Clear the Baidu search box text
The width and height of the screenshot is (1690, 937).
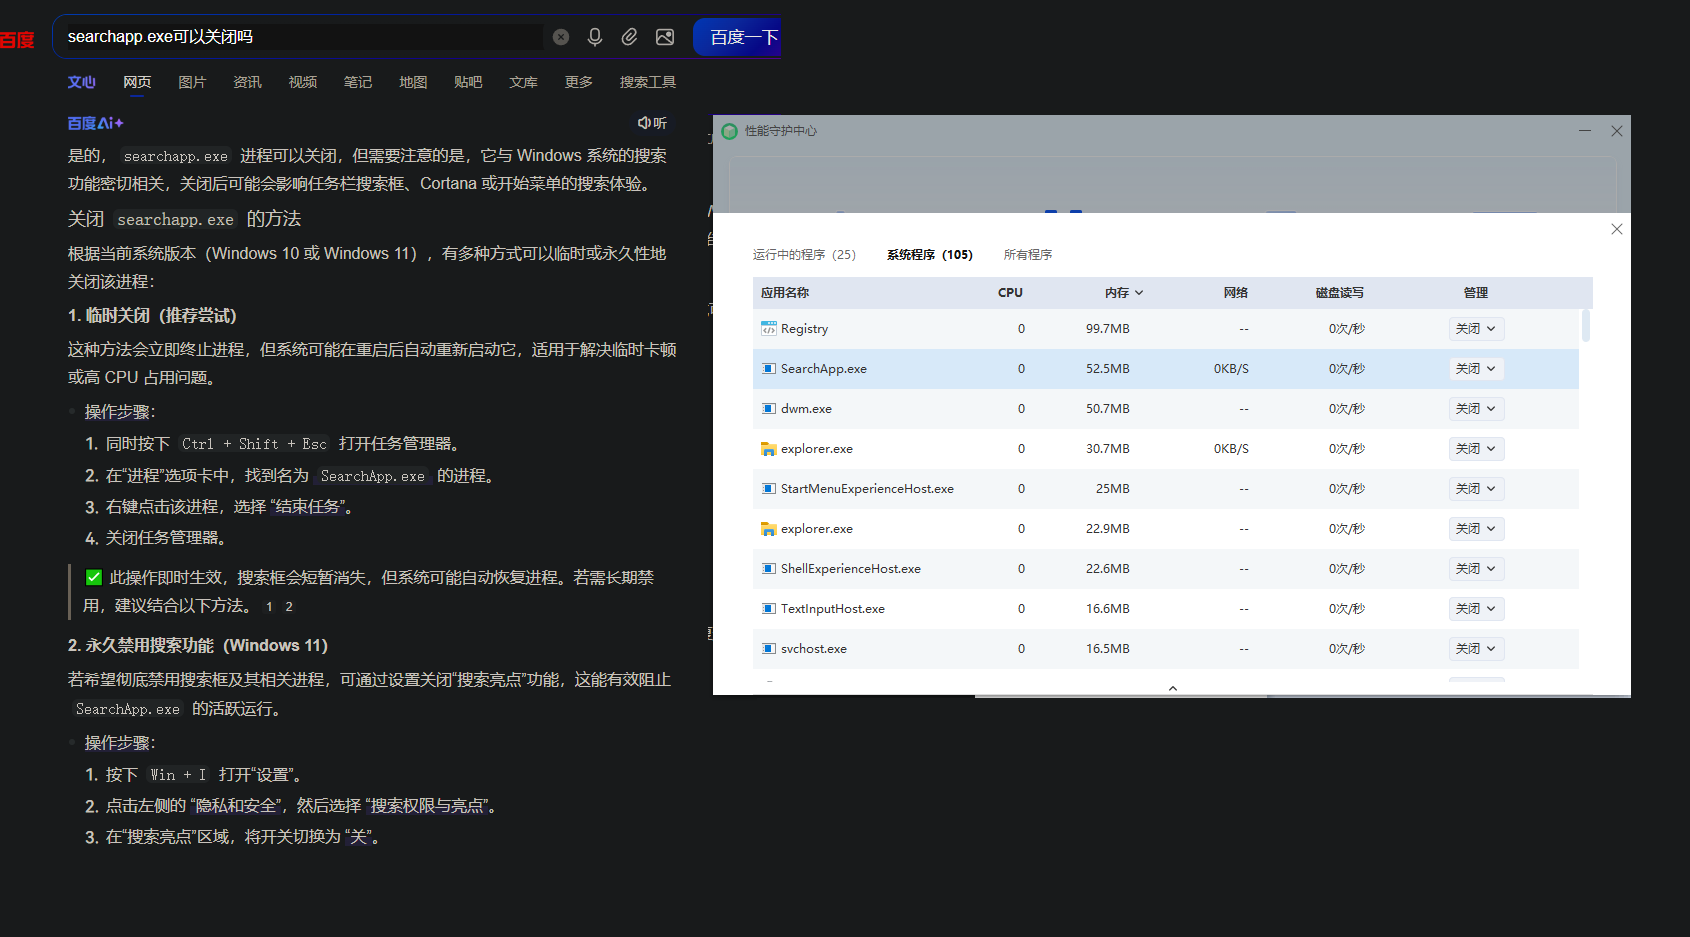pos(561,37)
